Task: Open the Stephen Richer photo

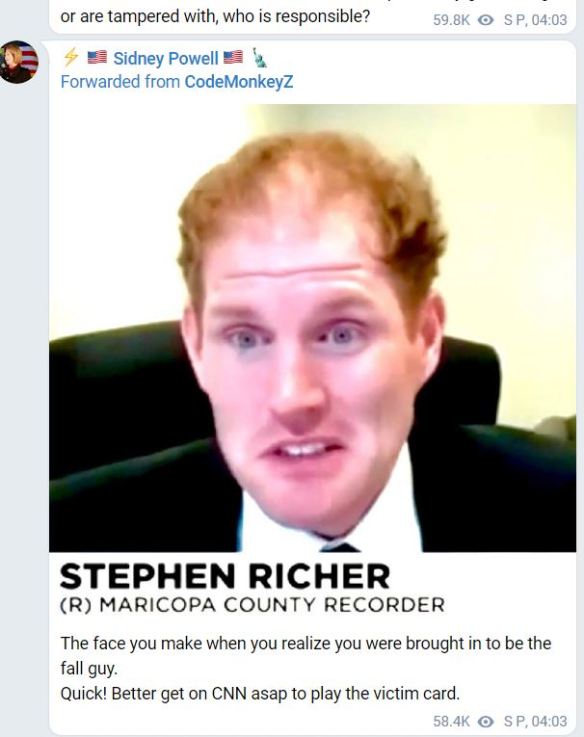Action: point(312,328)
